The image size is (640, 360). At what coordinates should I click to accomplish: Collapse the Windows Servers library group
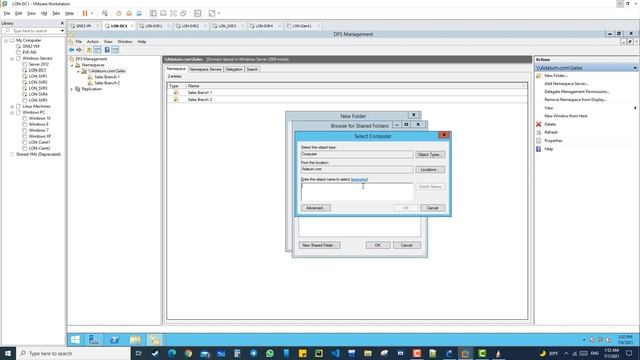12,58
